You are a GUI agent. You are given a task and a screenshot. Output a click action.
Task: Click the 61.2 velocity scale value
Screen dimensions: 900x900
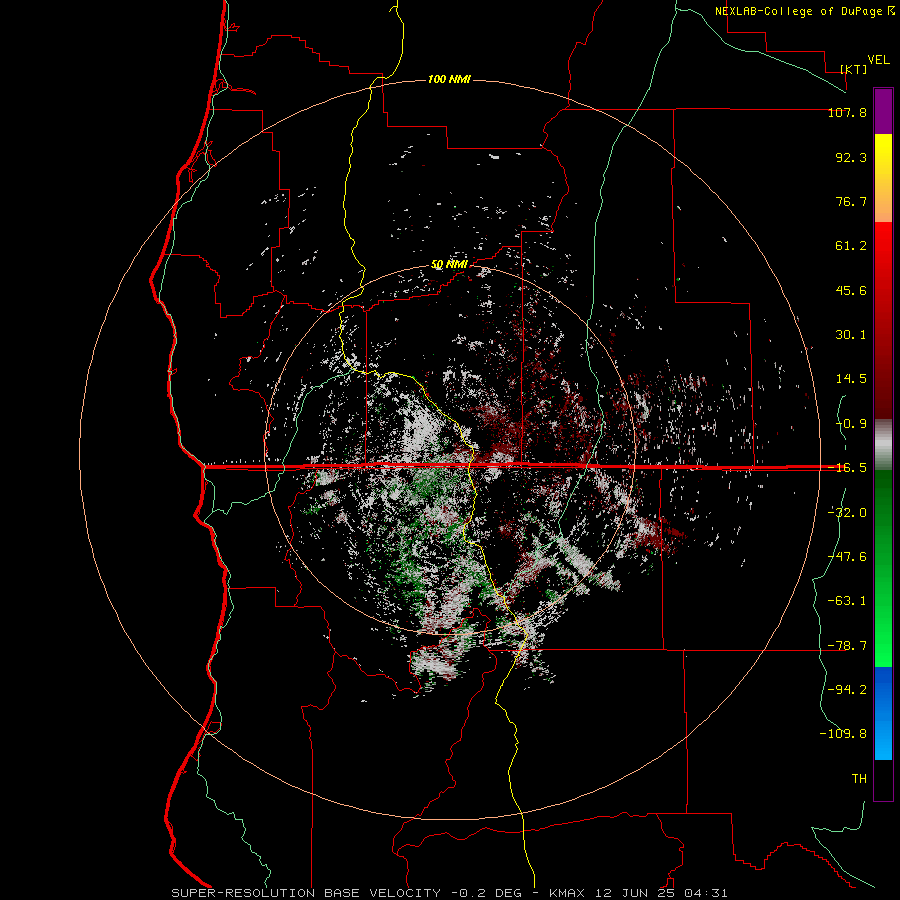click(851, 246)
